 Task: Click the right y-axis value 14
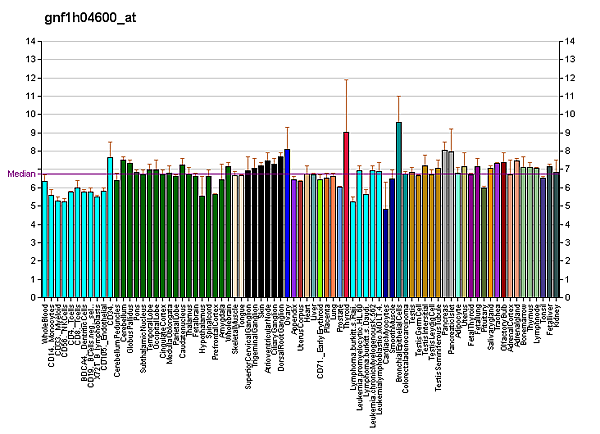[x=569, y=41]
